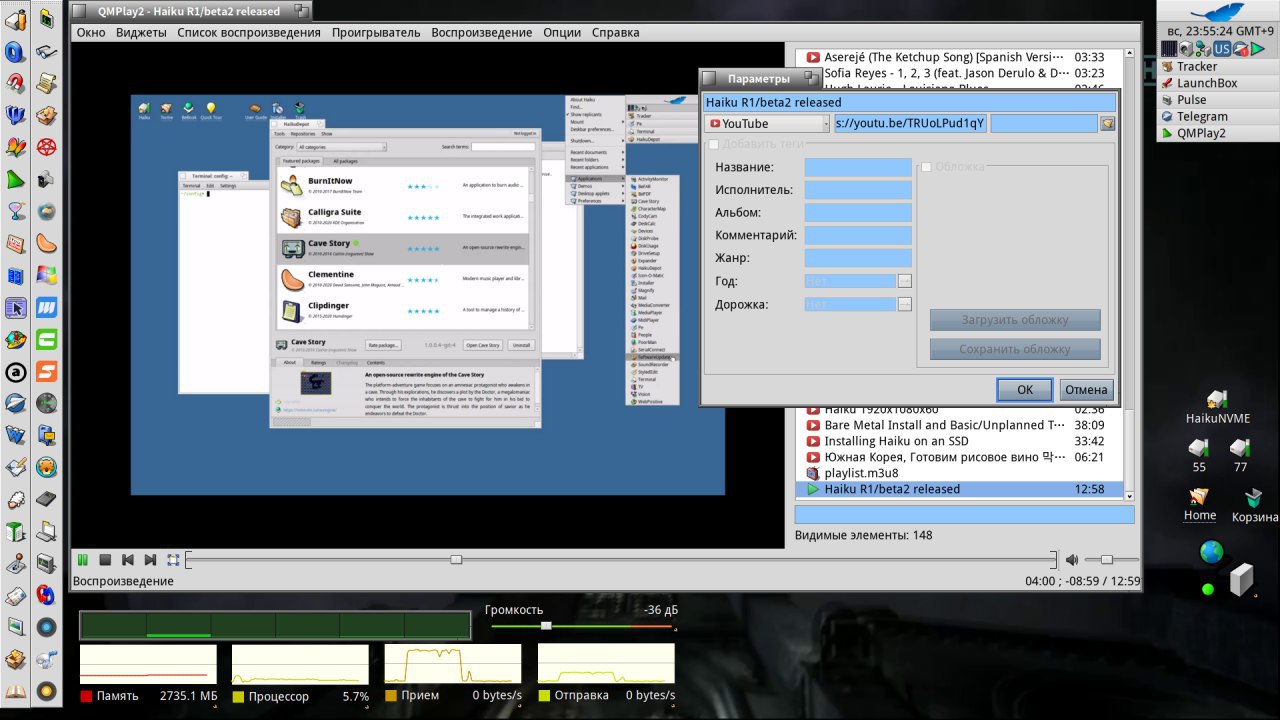Toggle fullscreen icon in playback bar

pyautogui.click(x=173, y=560)
